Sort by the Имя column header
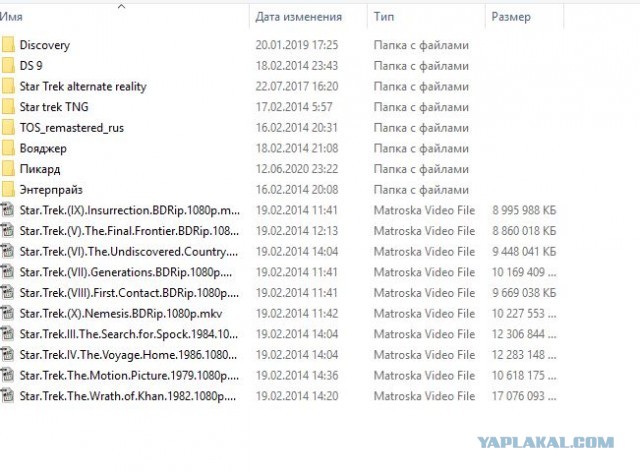This screenshot has width=640, height=472. 11,17
